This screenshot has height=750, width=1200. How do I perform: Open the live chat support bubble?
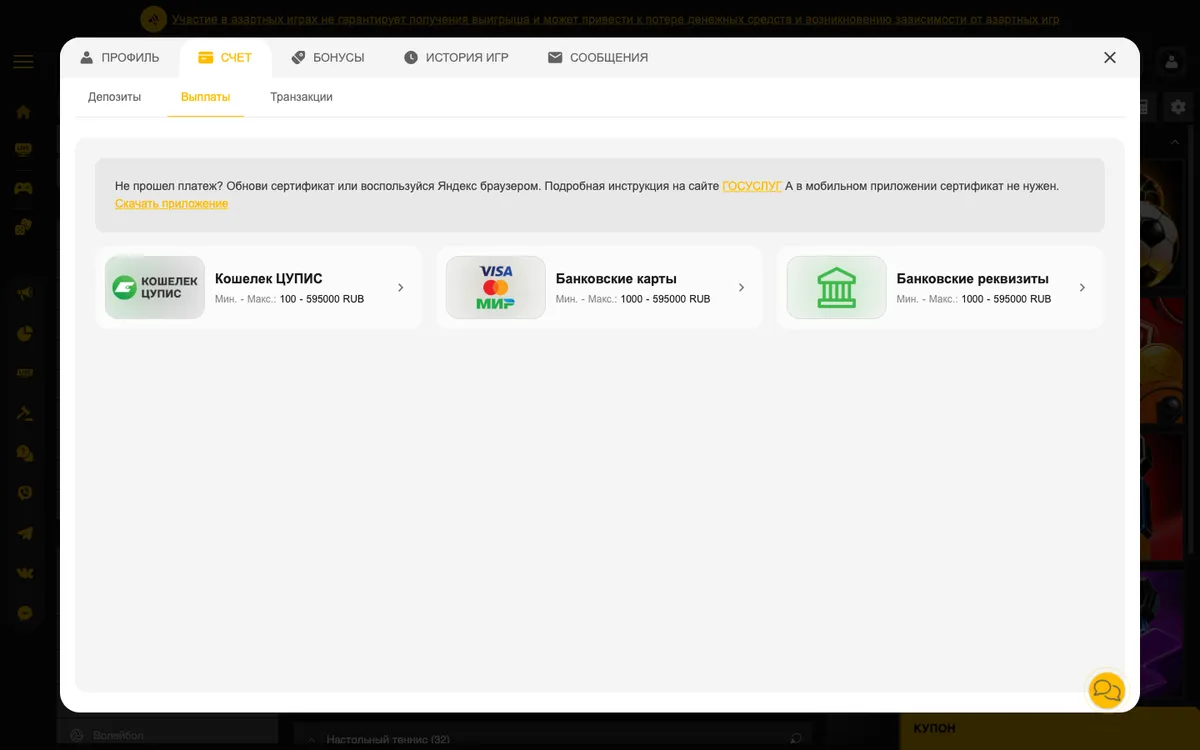(1107, 690)
